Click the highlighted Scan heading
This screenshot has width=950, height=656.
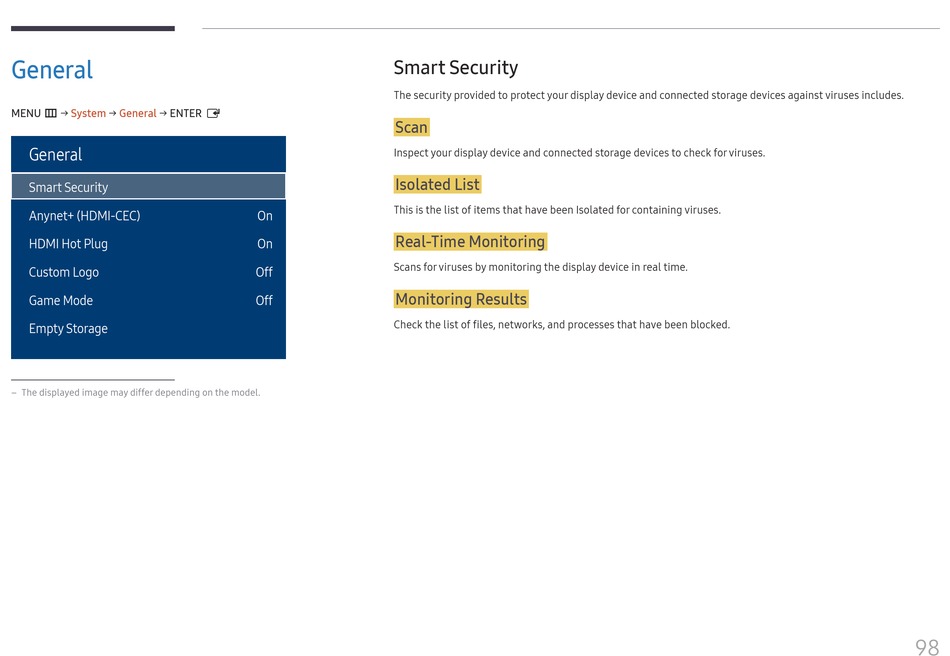(411, 127)
